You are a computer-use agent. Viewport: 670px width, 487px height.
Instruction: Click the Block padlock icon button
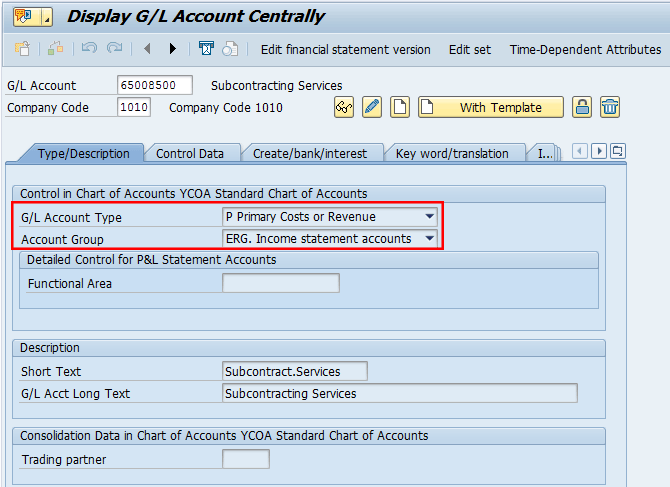(582, 108)
